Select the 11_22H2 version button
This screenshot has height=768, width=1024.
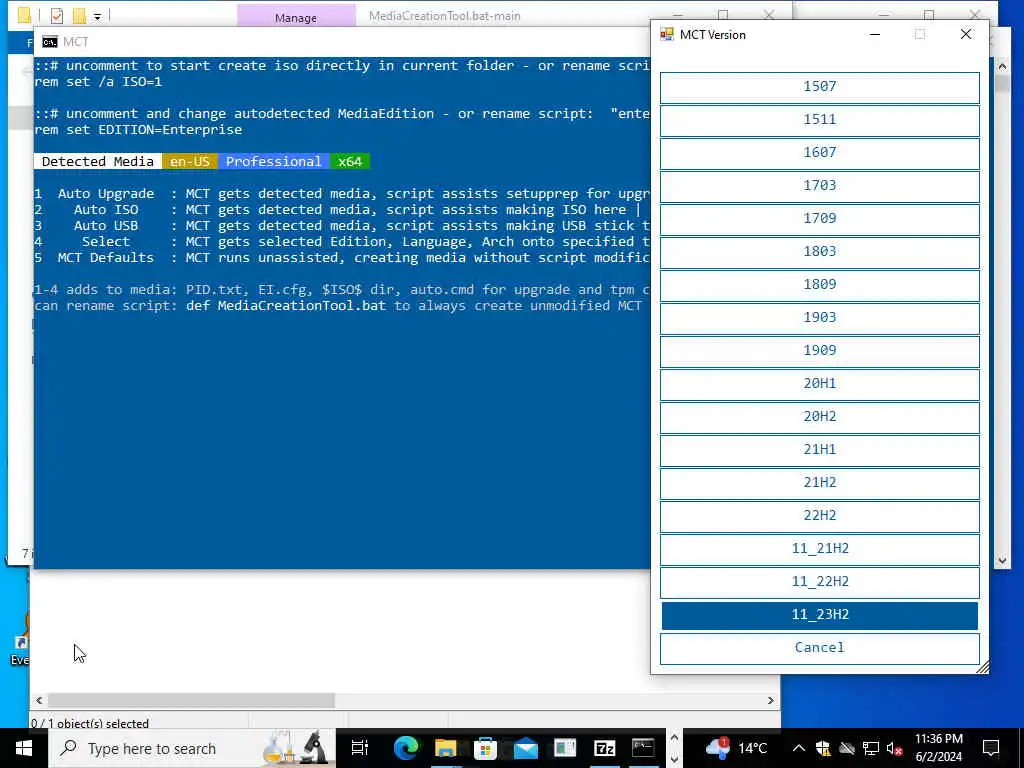tap(820, 582)
